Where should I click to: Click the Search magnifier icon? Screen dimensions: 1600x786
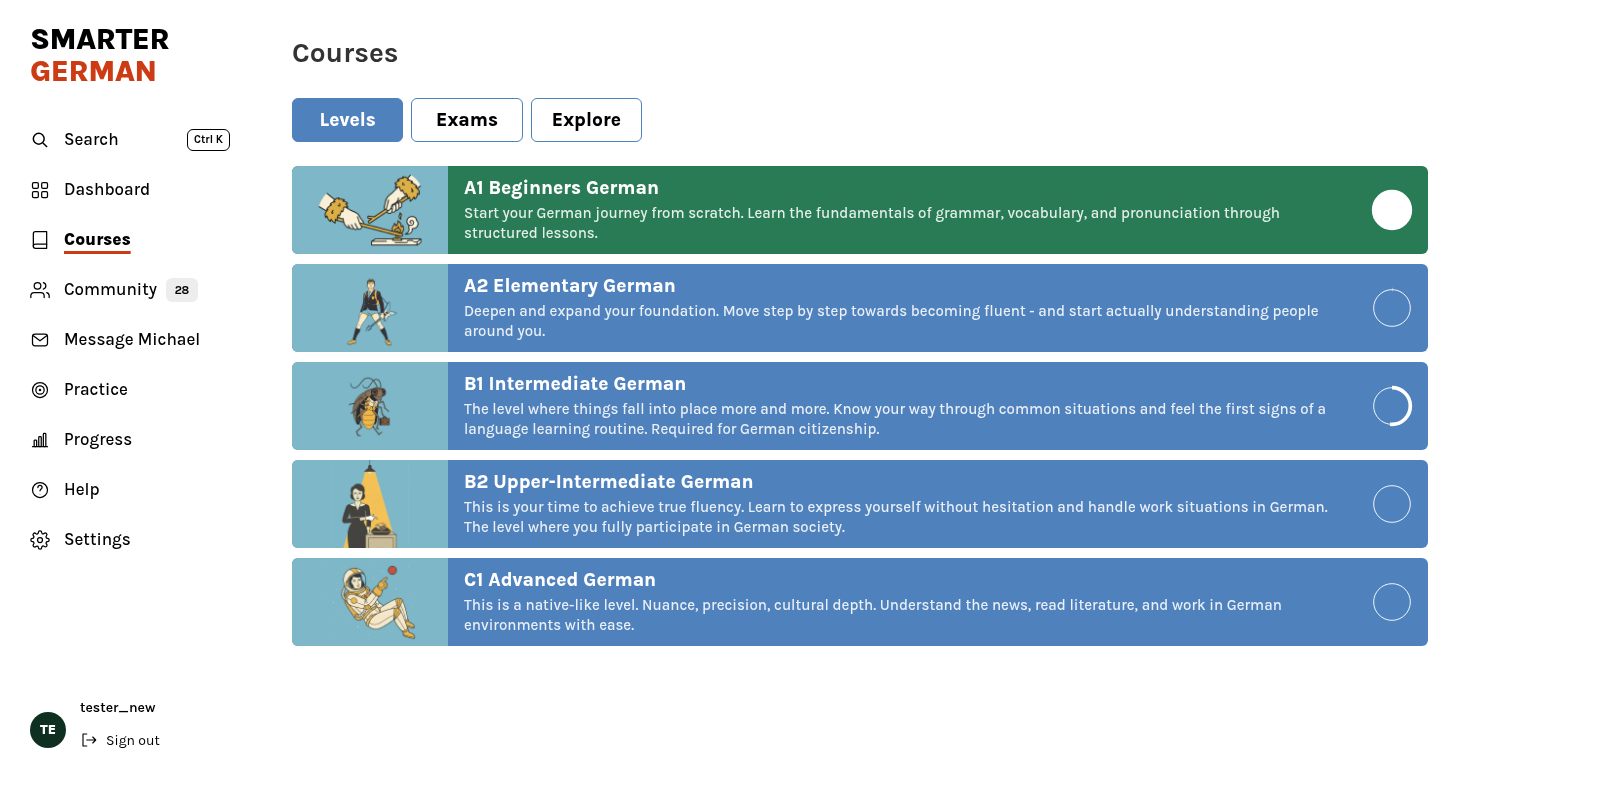(40, 140)
